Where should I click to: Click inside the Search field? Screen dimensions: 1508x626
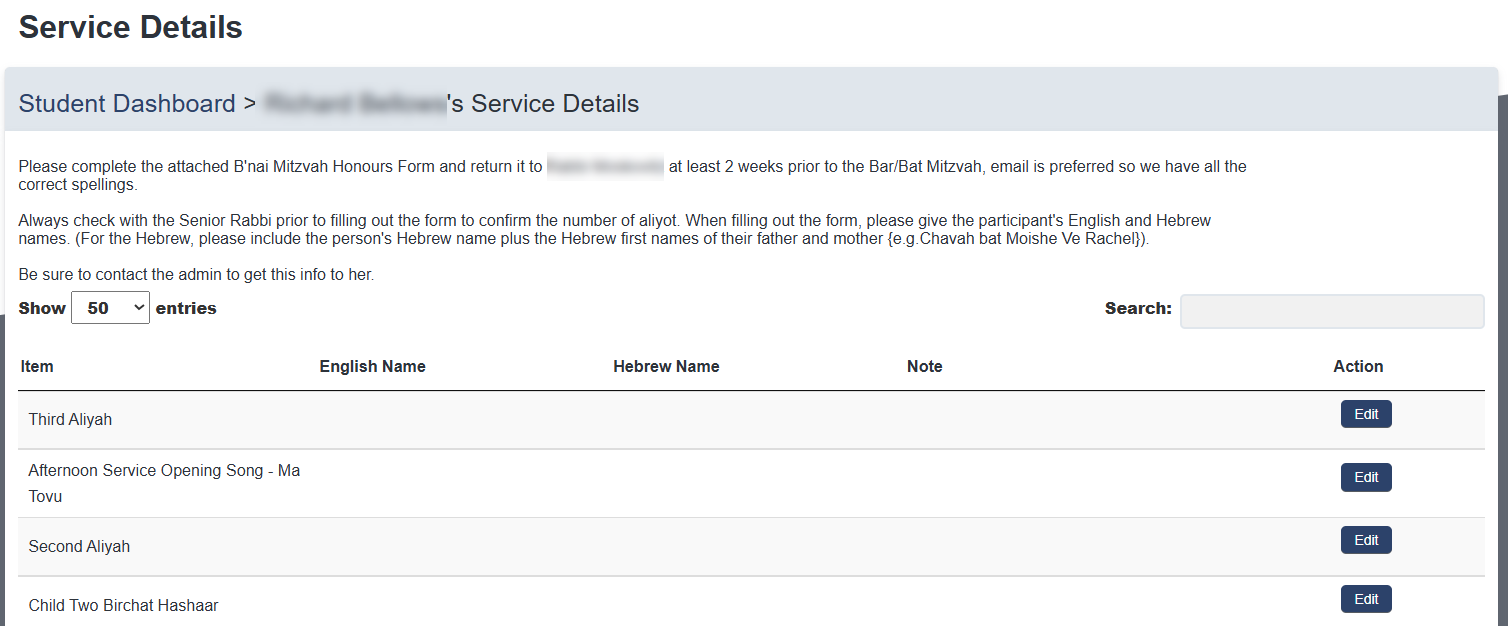coord(1331,311)
